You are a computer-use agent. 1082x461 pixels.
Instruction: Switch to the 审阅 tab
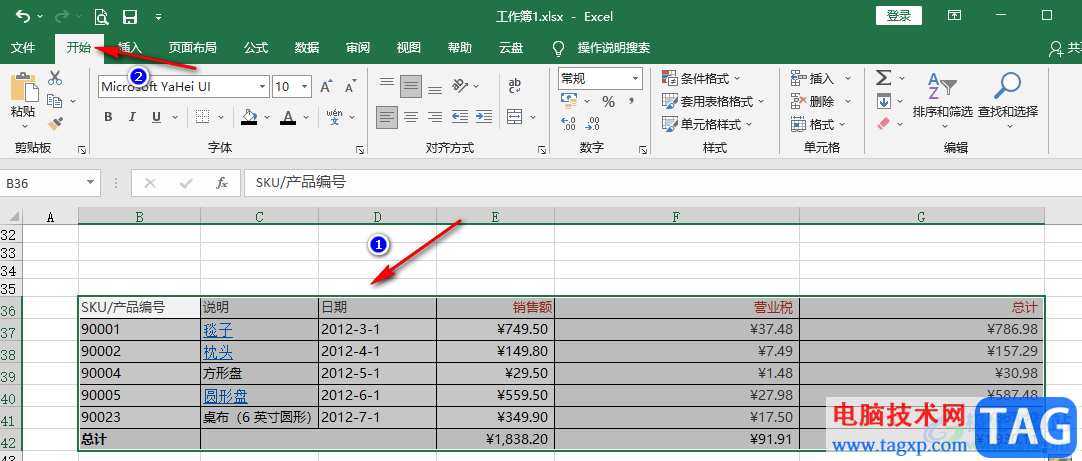[357, 48]
